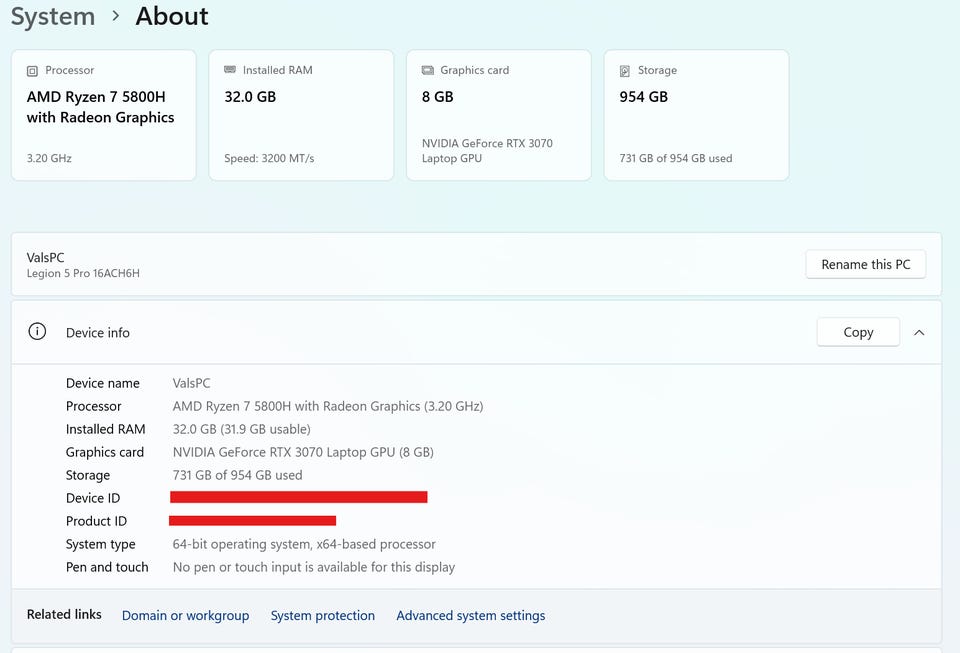
Task: Go back to System breadcrumb
Action: pos(53,16)
